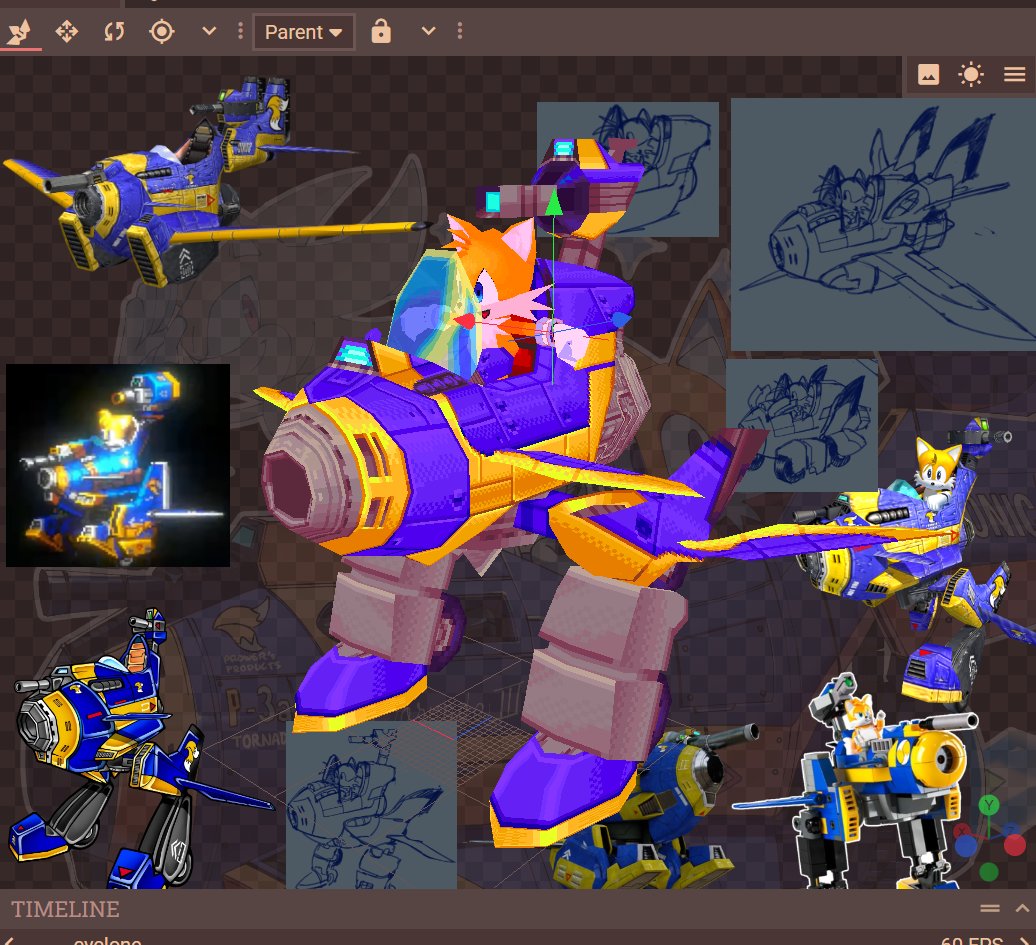
Task: Click the TIMELINE panel title
Action: 65,909
